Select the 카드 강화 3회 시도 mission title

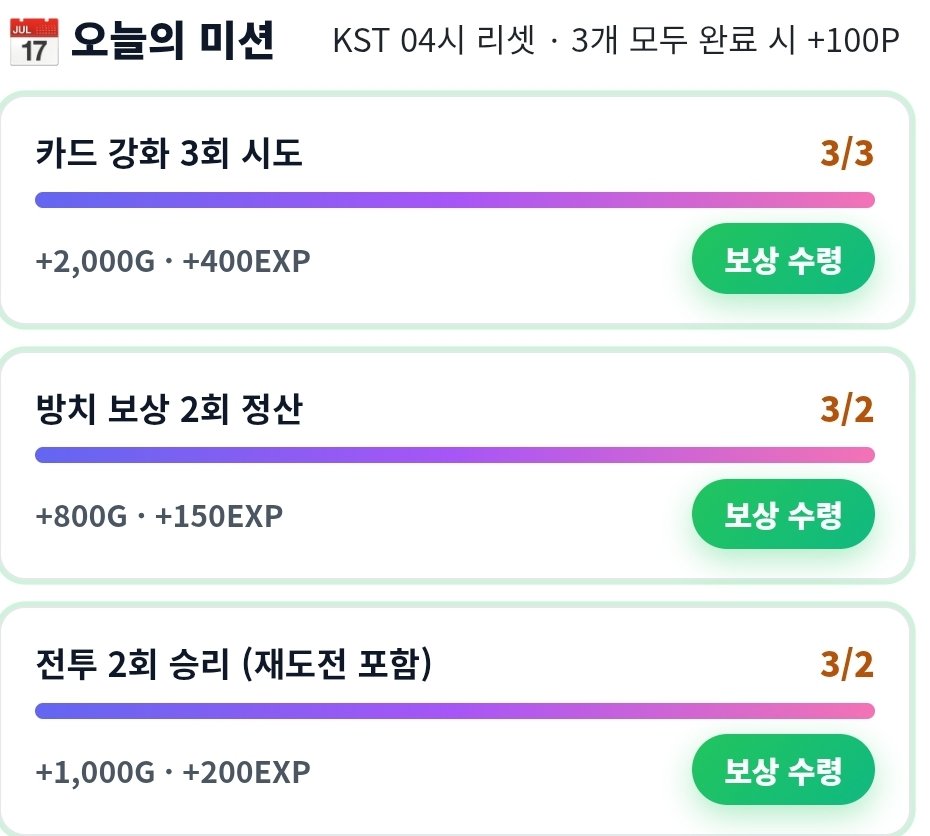[x=169, y=152]
